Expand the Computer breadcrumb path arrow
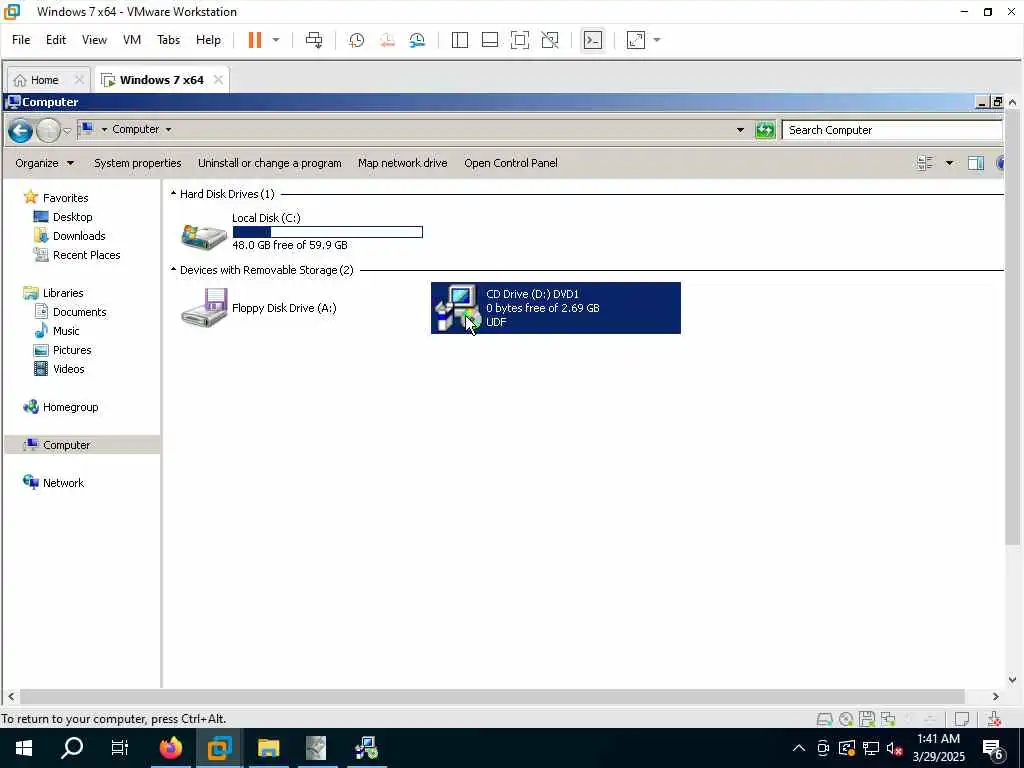This screenshot has height=768, width=1024. point(168,129)
